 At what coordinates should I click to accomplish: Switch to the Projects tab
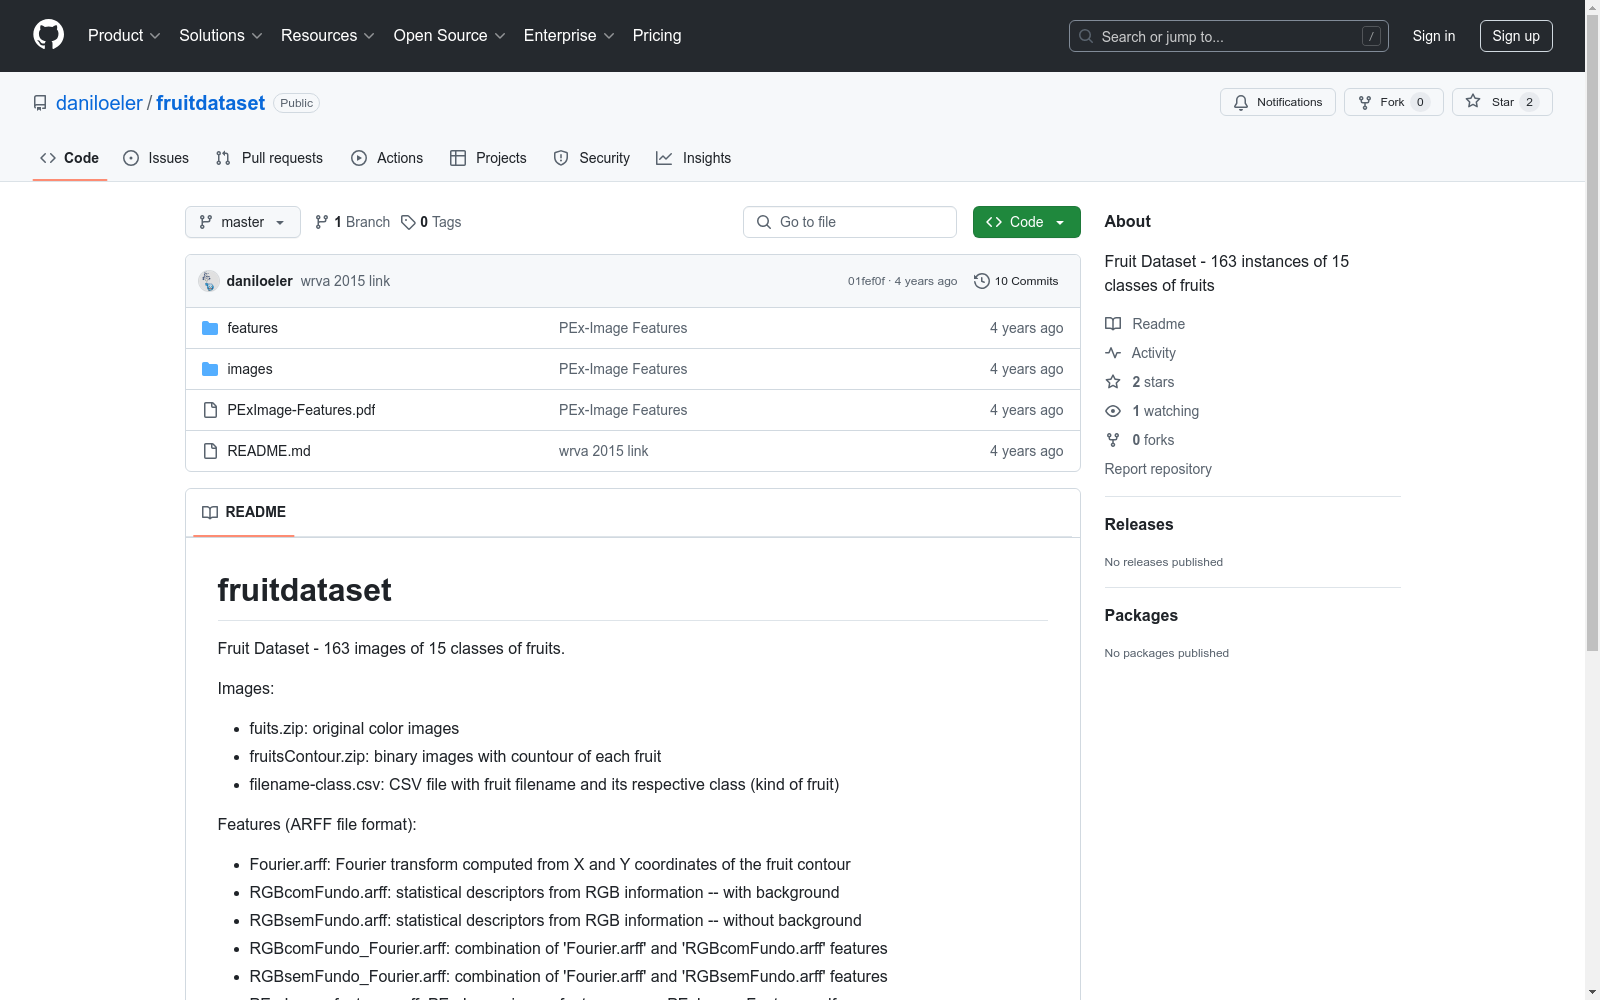(488, 158)
